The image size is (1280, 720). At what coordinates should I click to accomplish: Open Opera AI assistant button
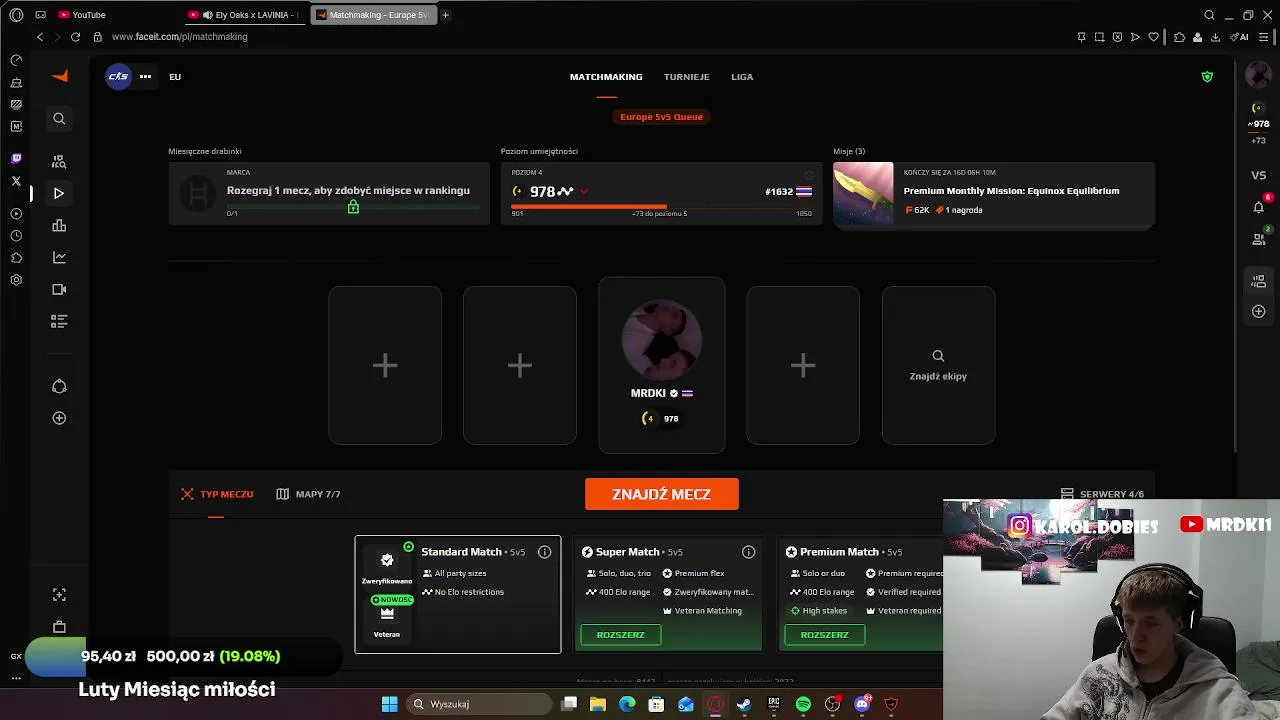click(1241, 37)
